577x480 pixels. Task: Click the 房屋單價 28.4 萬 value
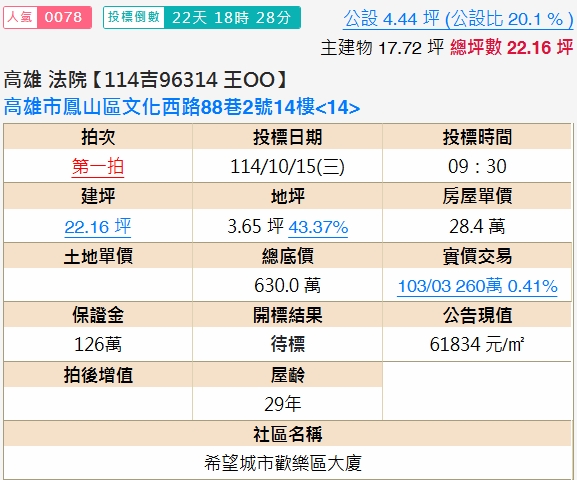coord(477,226)
